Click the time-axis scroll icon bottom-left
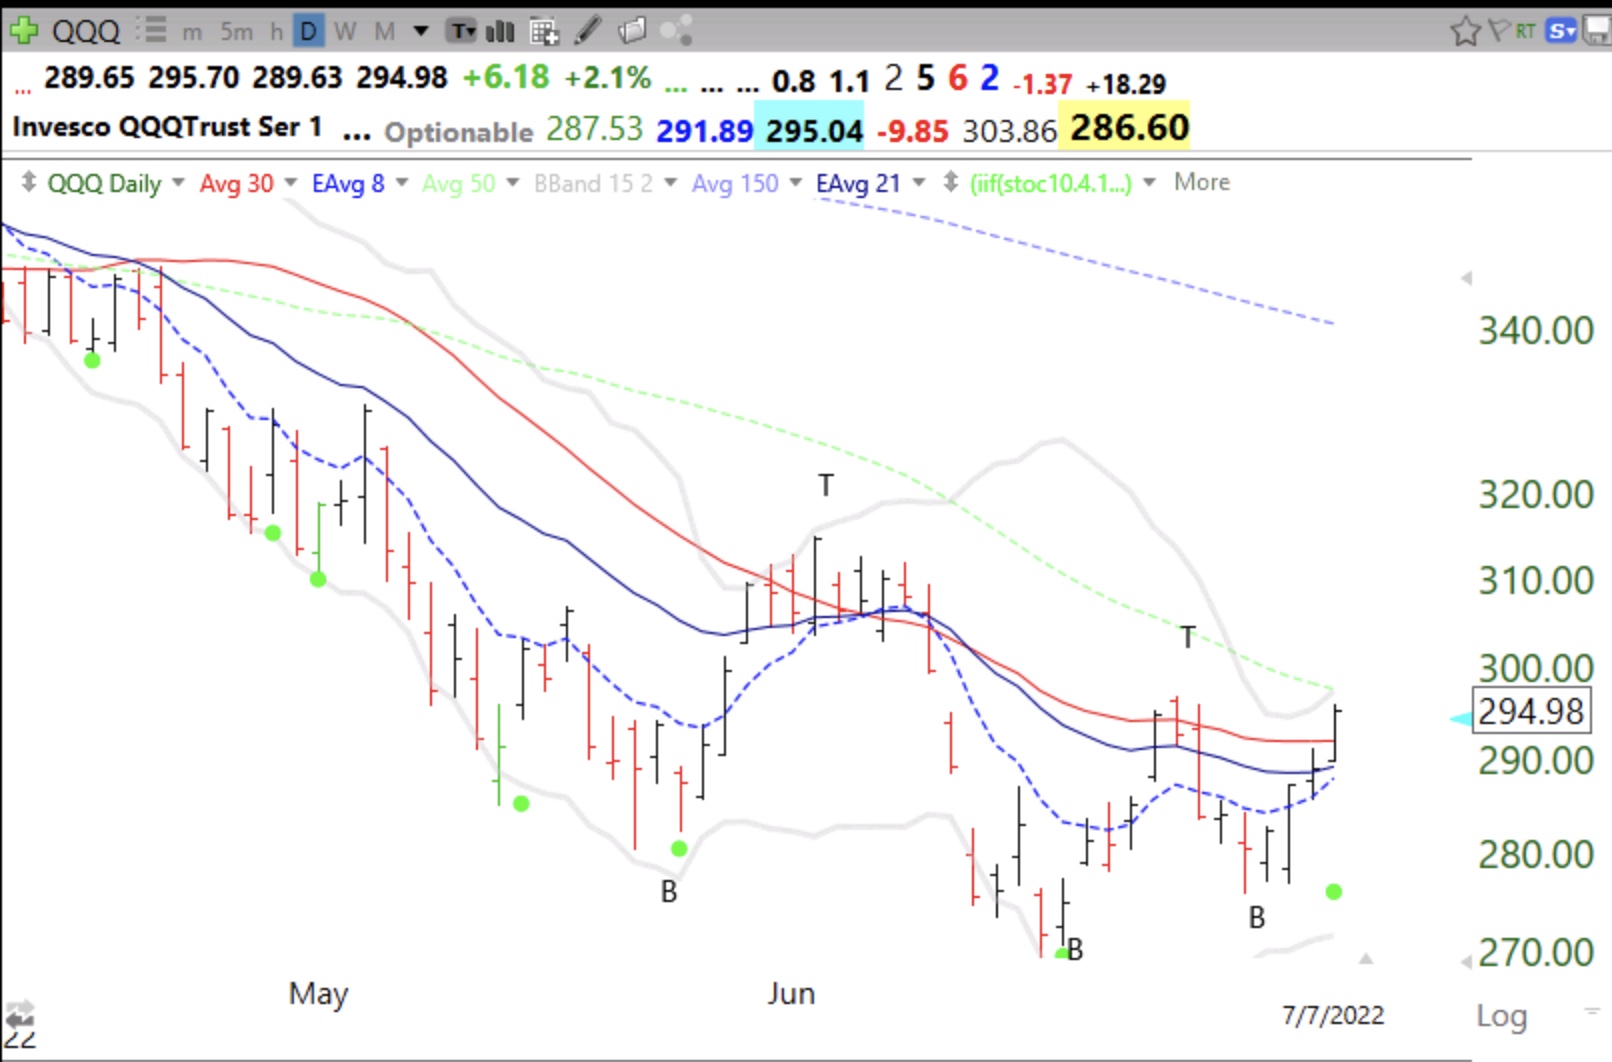 (x=20, y=1012)
